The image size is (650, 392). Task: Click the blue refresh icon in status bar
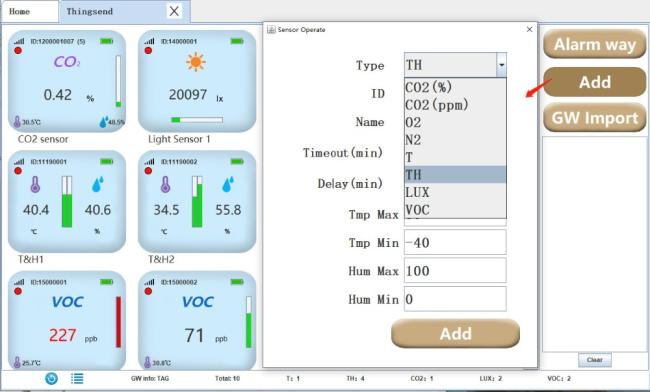coord(51,378)
